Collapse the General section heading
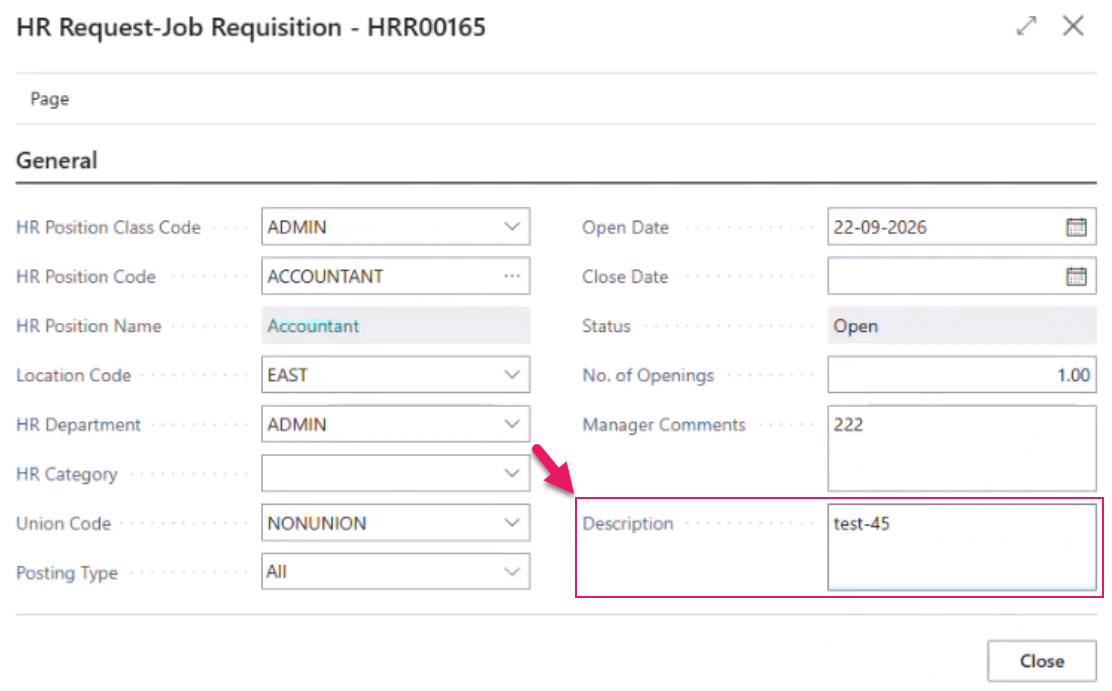Viewport: 1112px width, 691px height. (x=57, y=160)
